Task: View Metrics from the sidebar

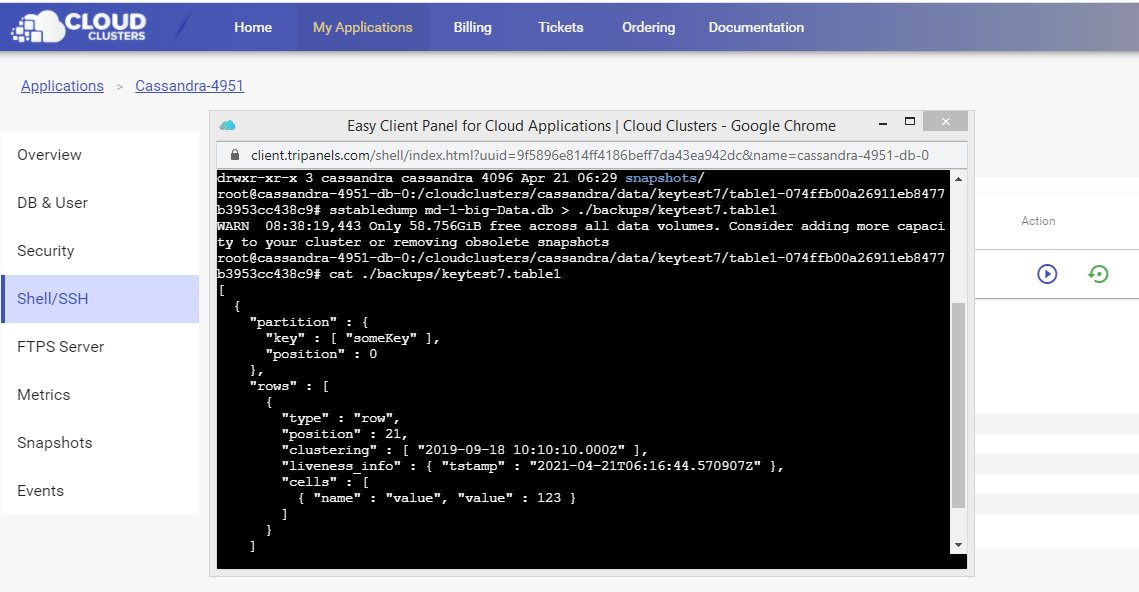Action: click(100, 394)
